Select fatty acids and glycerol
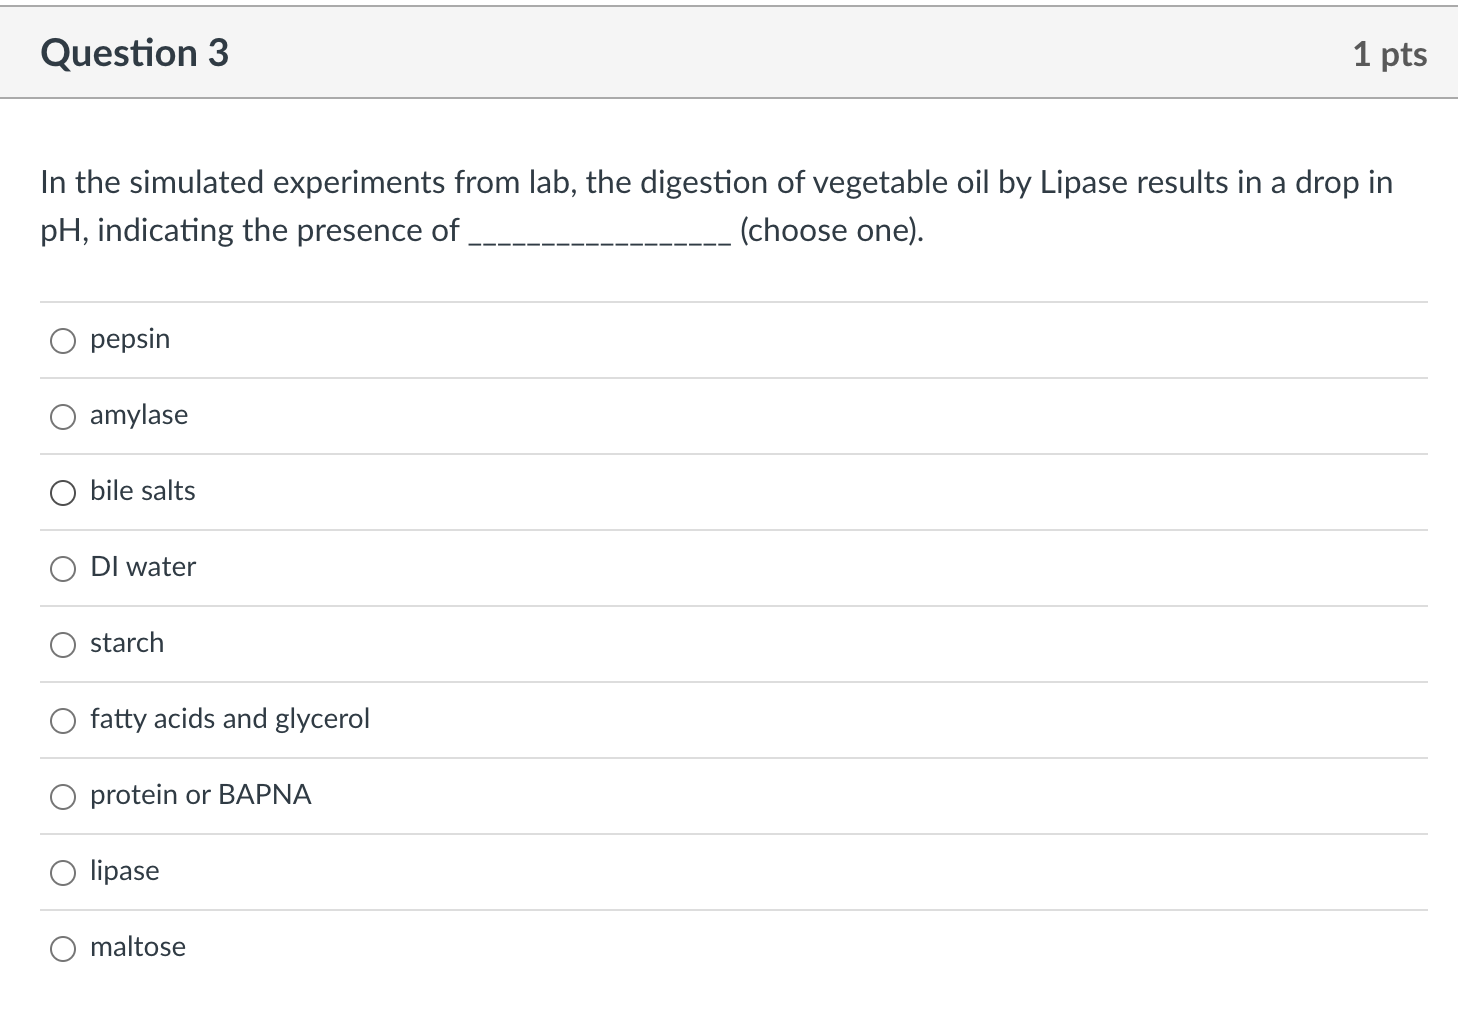This screenshot has width=1458, height=1016. pyautogui.click(x=62, y=720)
